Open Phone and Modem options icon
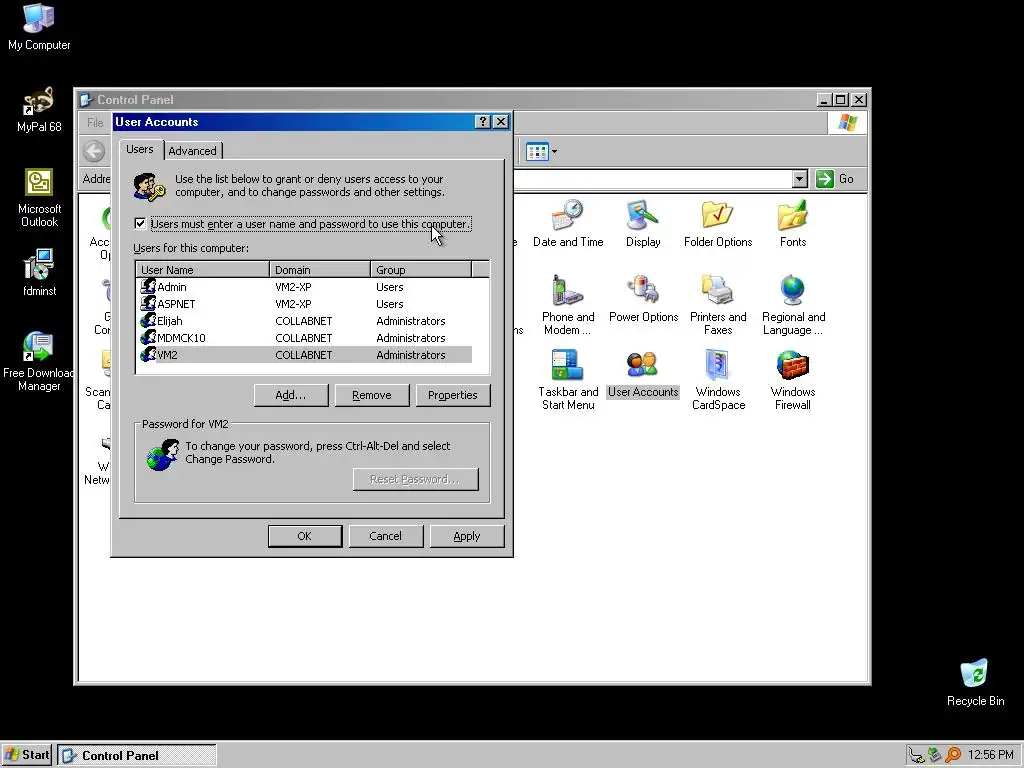 click(x=568, y=305)
